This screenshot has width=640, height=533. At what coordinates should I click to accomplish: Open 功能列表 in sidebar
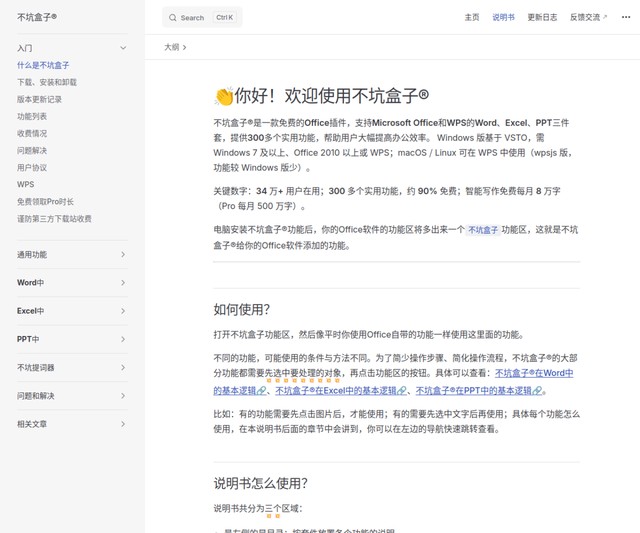point(32,117)
